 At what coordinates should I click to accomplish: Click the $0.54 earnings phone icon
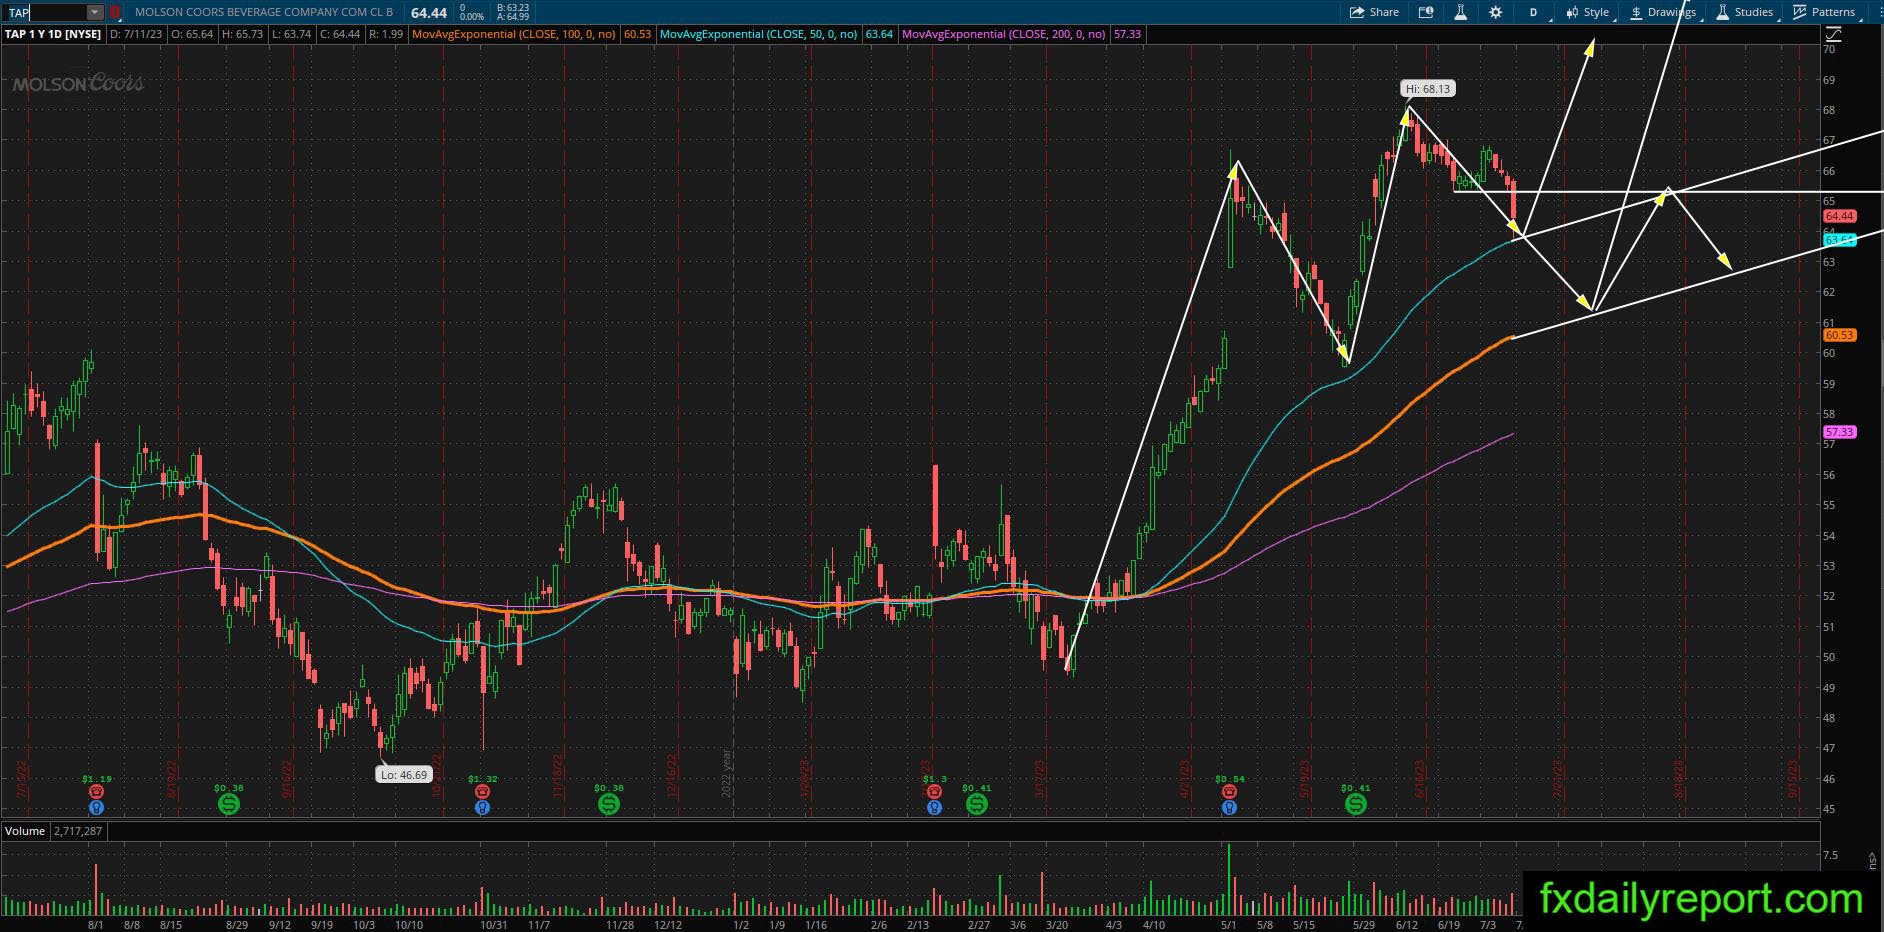coord(1229,791)
